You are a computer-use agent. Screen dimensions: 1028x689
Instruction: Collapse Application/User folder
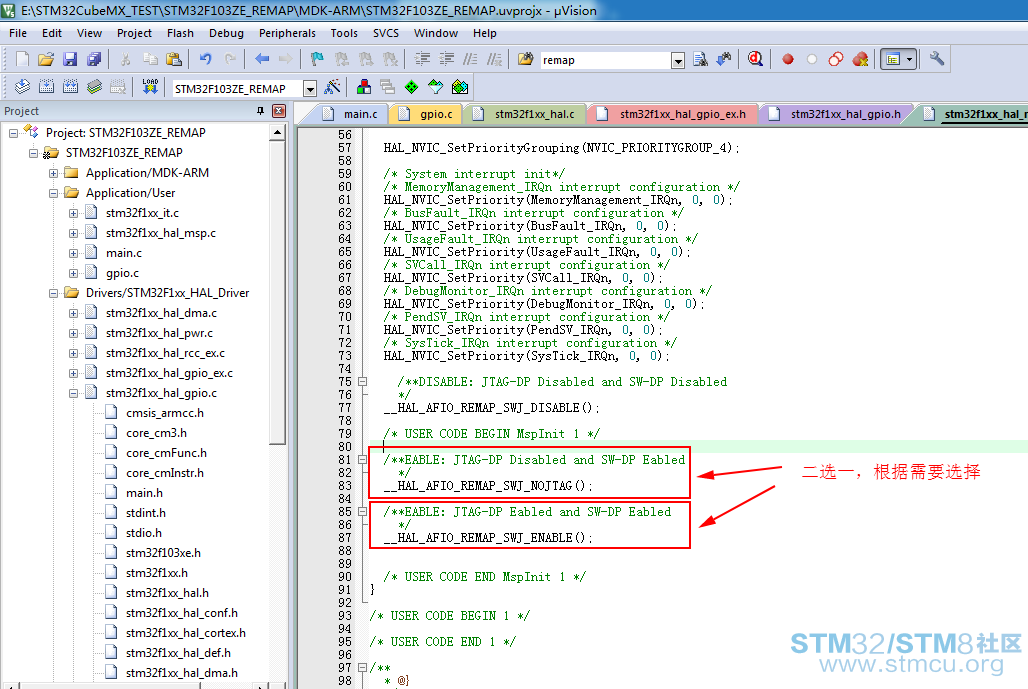click(x=53, y=193)
